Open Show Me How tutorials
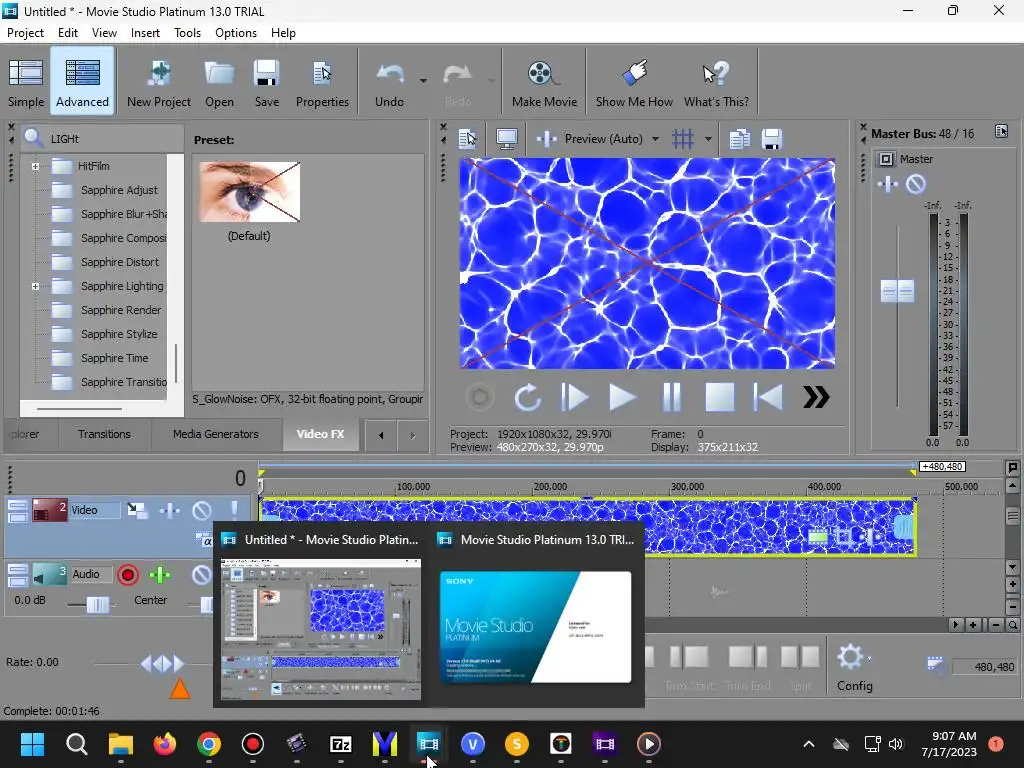The width and height of the screenshot is (1024, 768). [x=633, y=82]
